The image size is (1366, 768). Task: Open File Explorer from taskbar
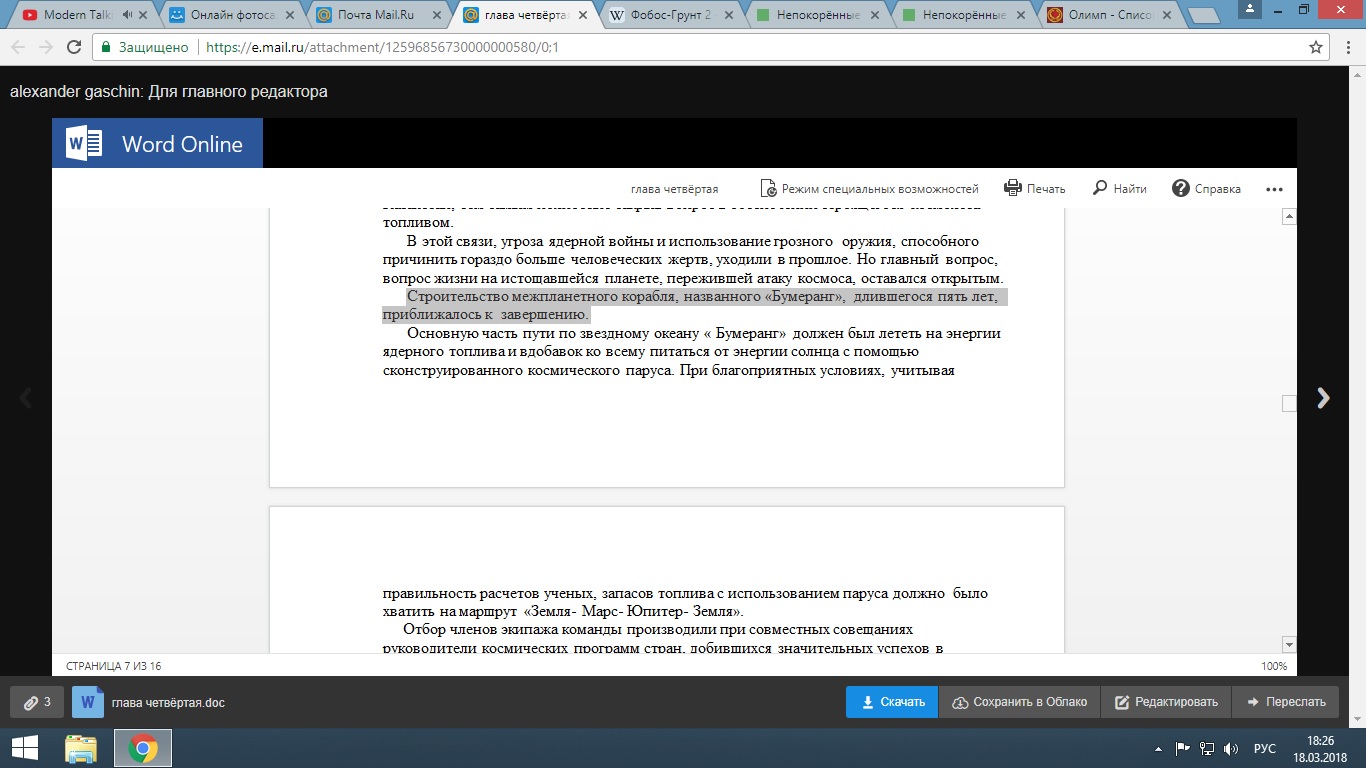pos(81,748)
